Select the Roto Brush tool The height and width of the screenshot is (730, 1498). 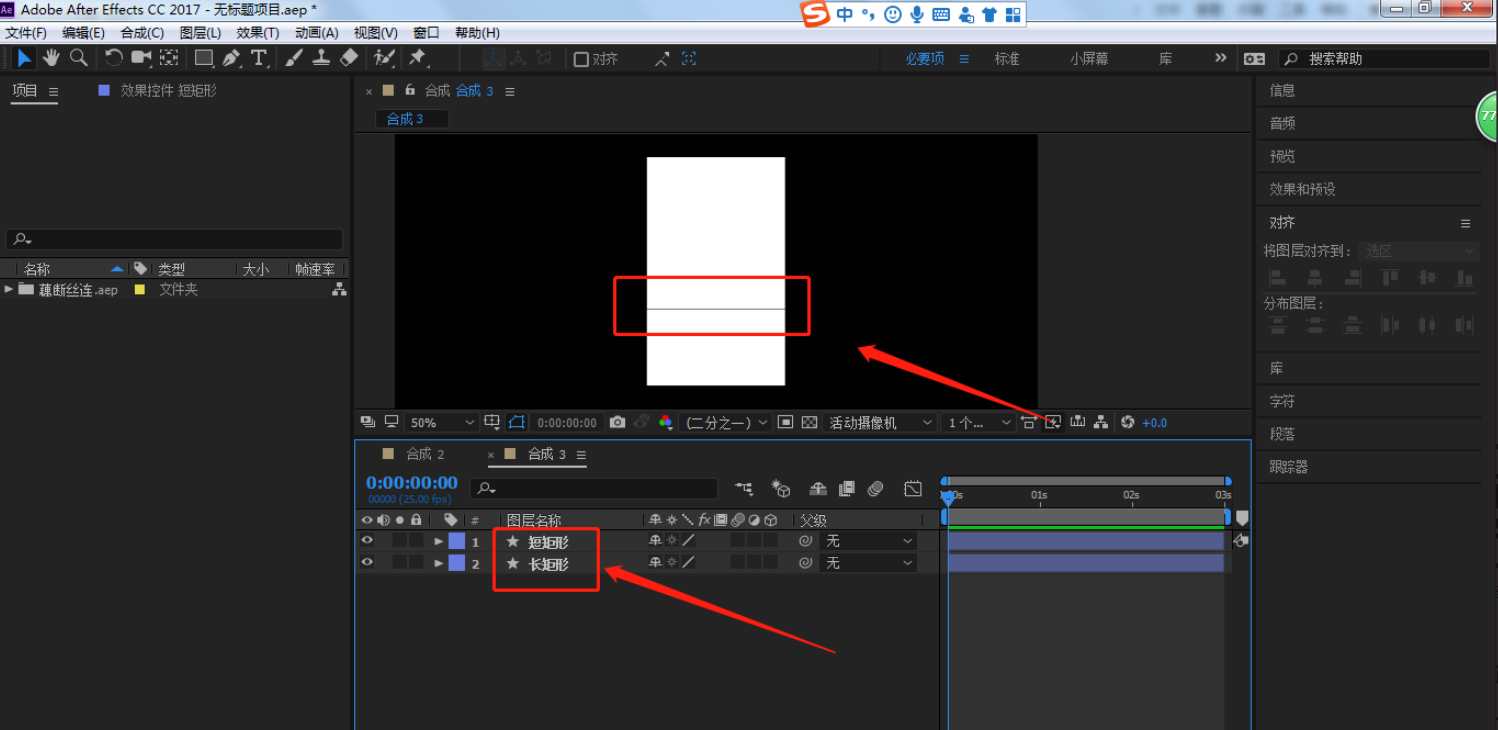coord(384,58)
